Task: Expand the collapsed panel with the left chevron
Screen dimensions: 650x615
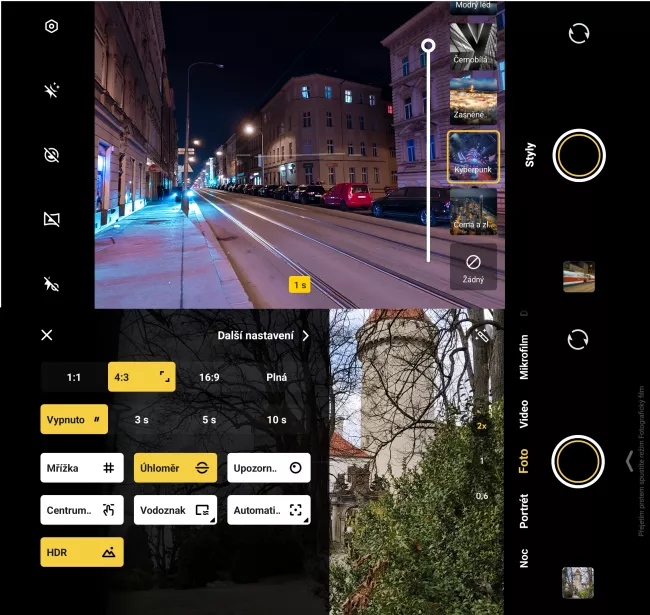Action: click(629, 460)
